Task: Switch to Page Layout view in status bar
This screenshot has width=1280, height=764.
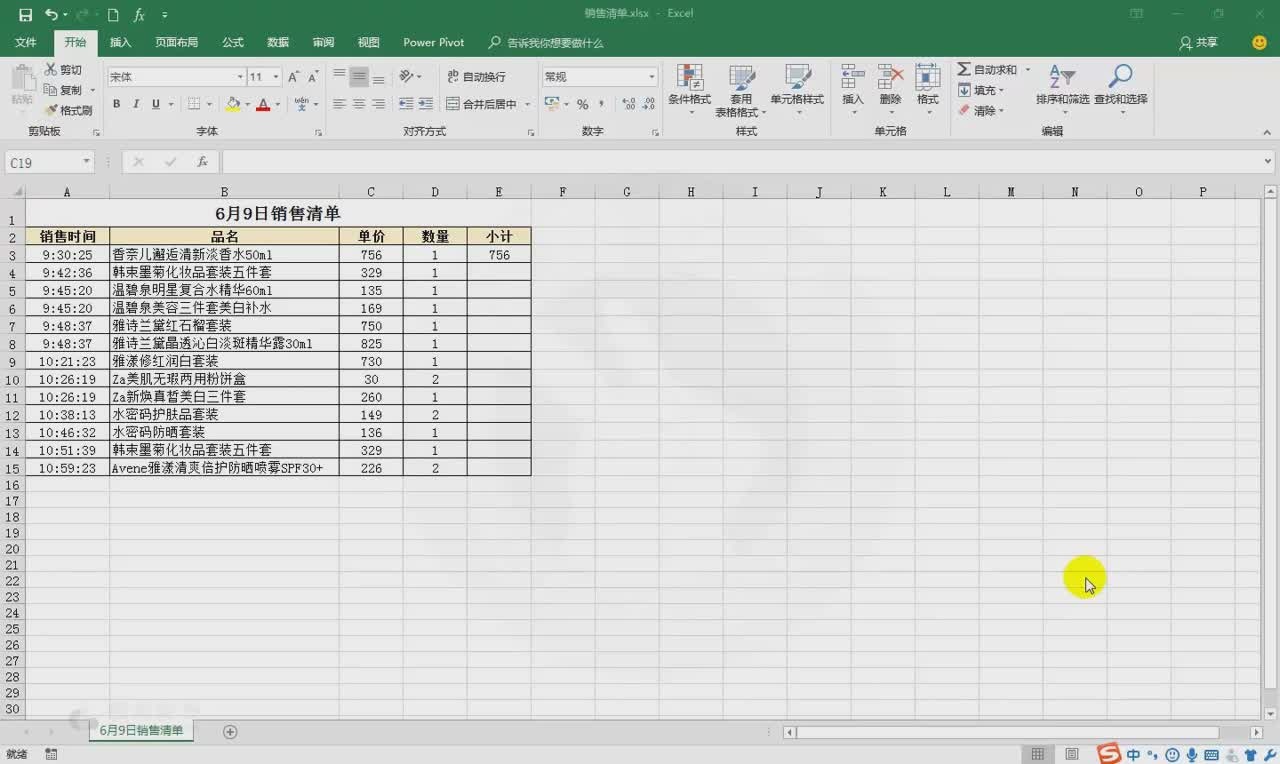Action: click(1072, 754)
